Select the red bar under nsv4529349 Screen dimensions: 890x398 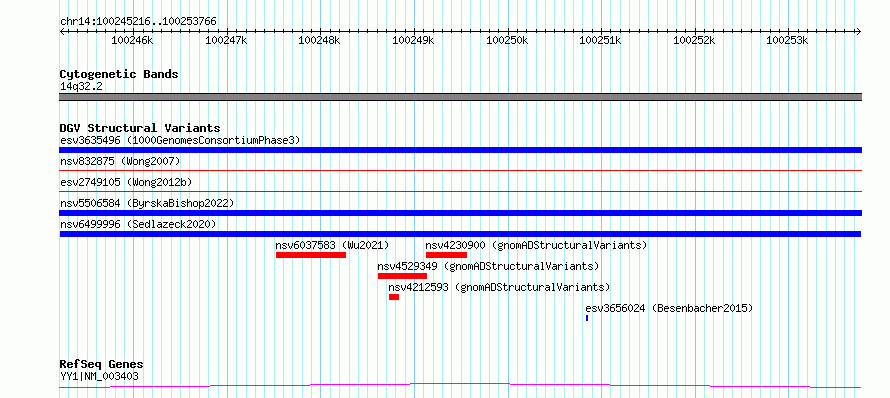coord(402,276)
